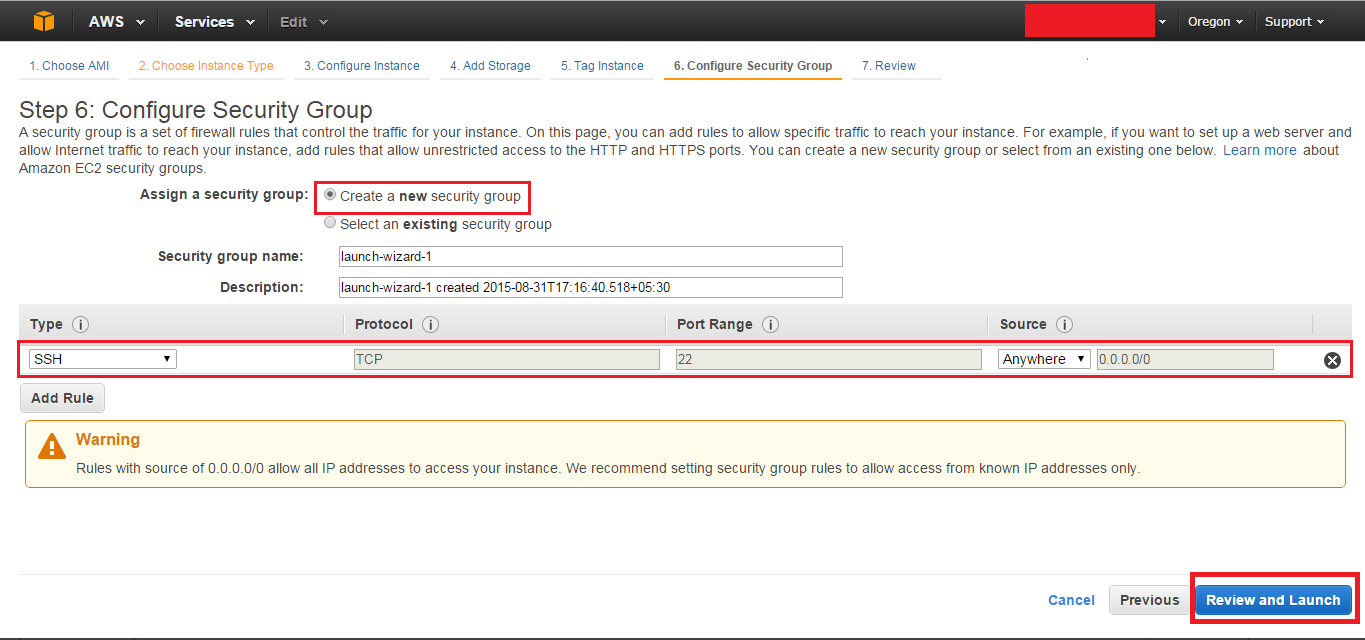Go to step 3 Configure Instance
The height and width of the screenshot is (640, 1365).
pyautogui.click(x=361, y=66)
